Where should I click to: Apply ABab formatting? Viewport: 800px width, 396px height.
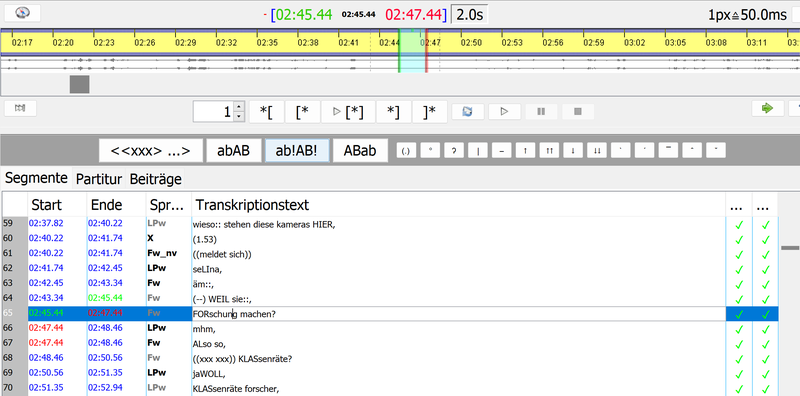[360, 151]
